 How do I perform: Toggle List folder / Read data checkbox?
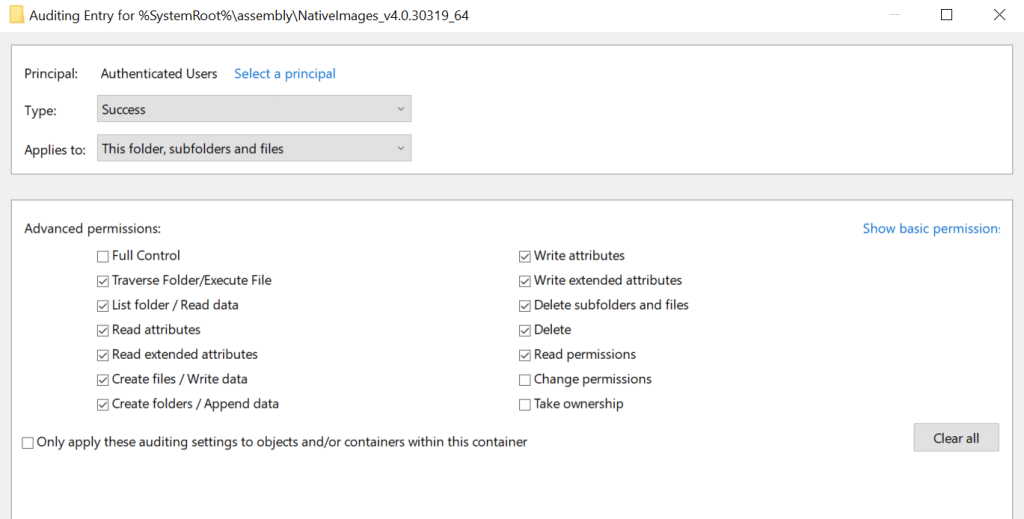(x=103, y=306)
